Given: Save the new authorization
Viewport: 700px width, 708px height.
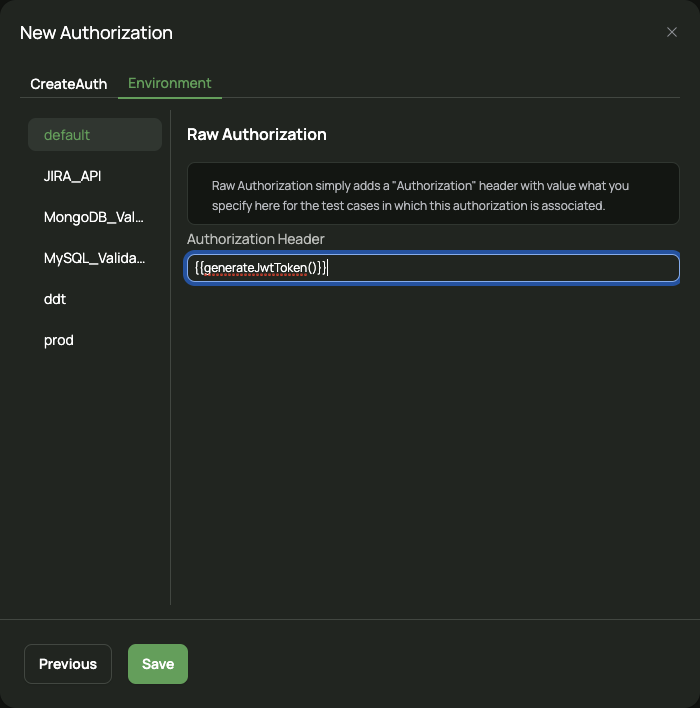Looking at the screenshot, I should [x=158, y=664].
